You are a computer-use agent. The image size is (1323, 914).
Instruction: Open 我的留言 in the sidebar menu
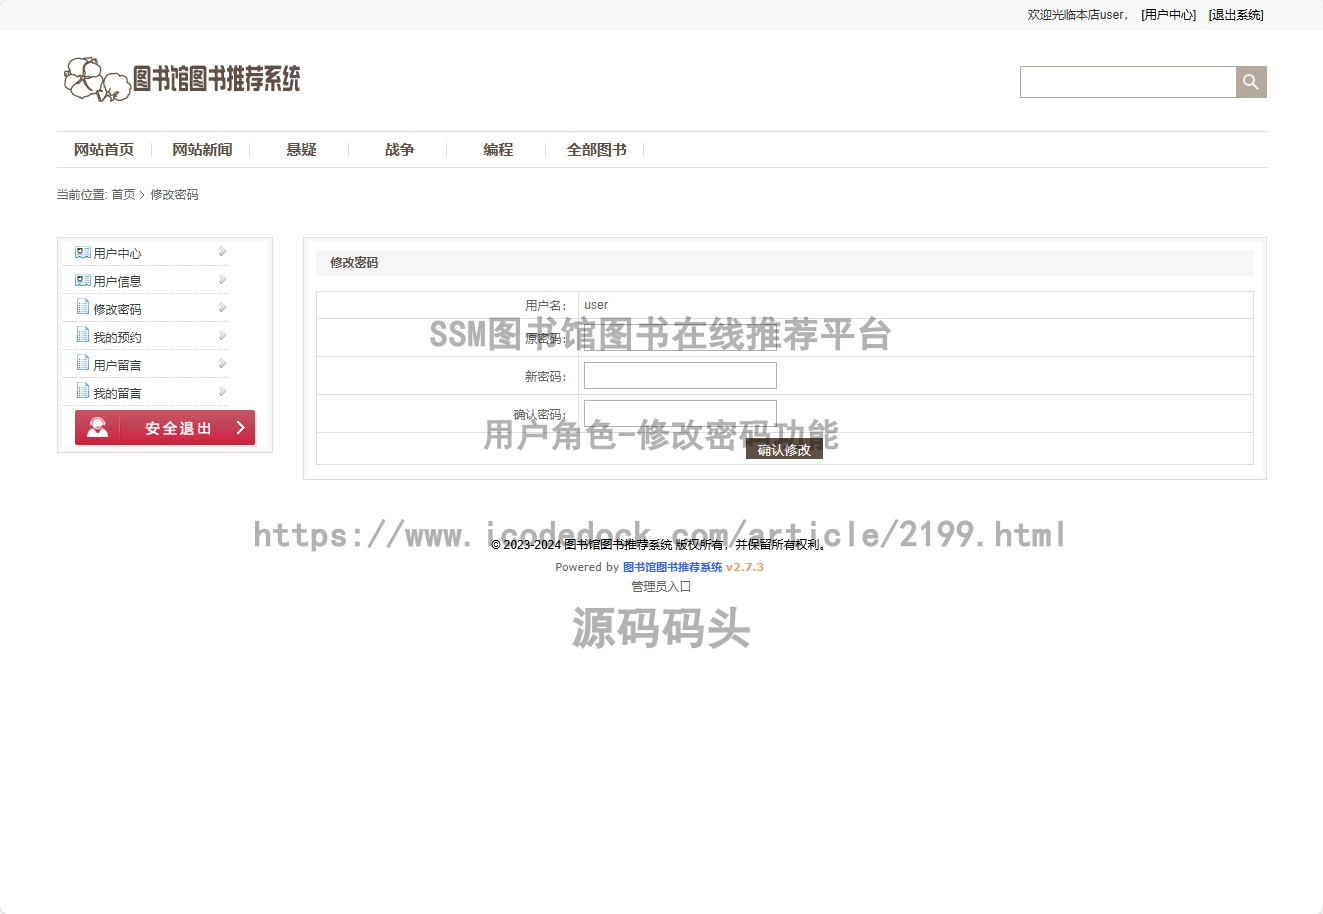click(117, 394)
